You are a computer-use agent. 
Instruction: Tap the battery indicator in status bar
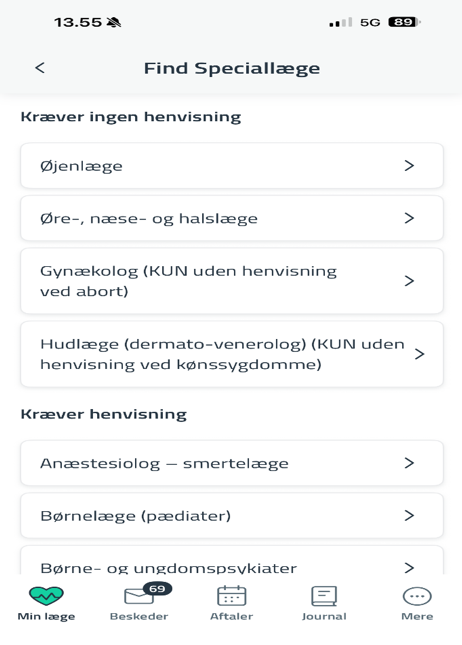(404, 22)
